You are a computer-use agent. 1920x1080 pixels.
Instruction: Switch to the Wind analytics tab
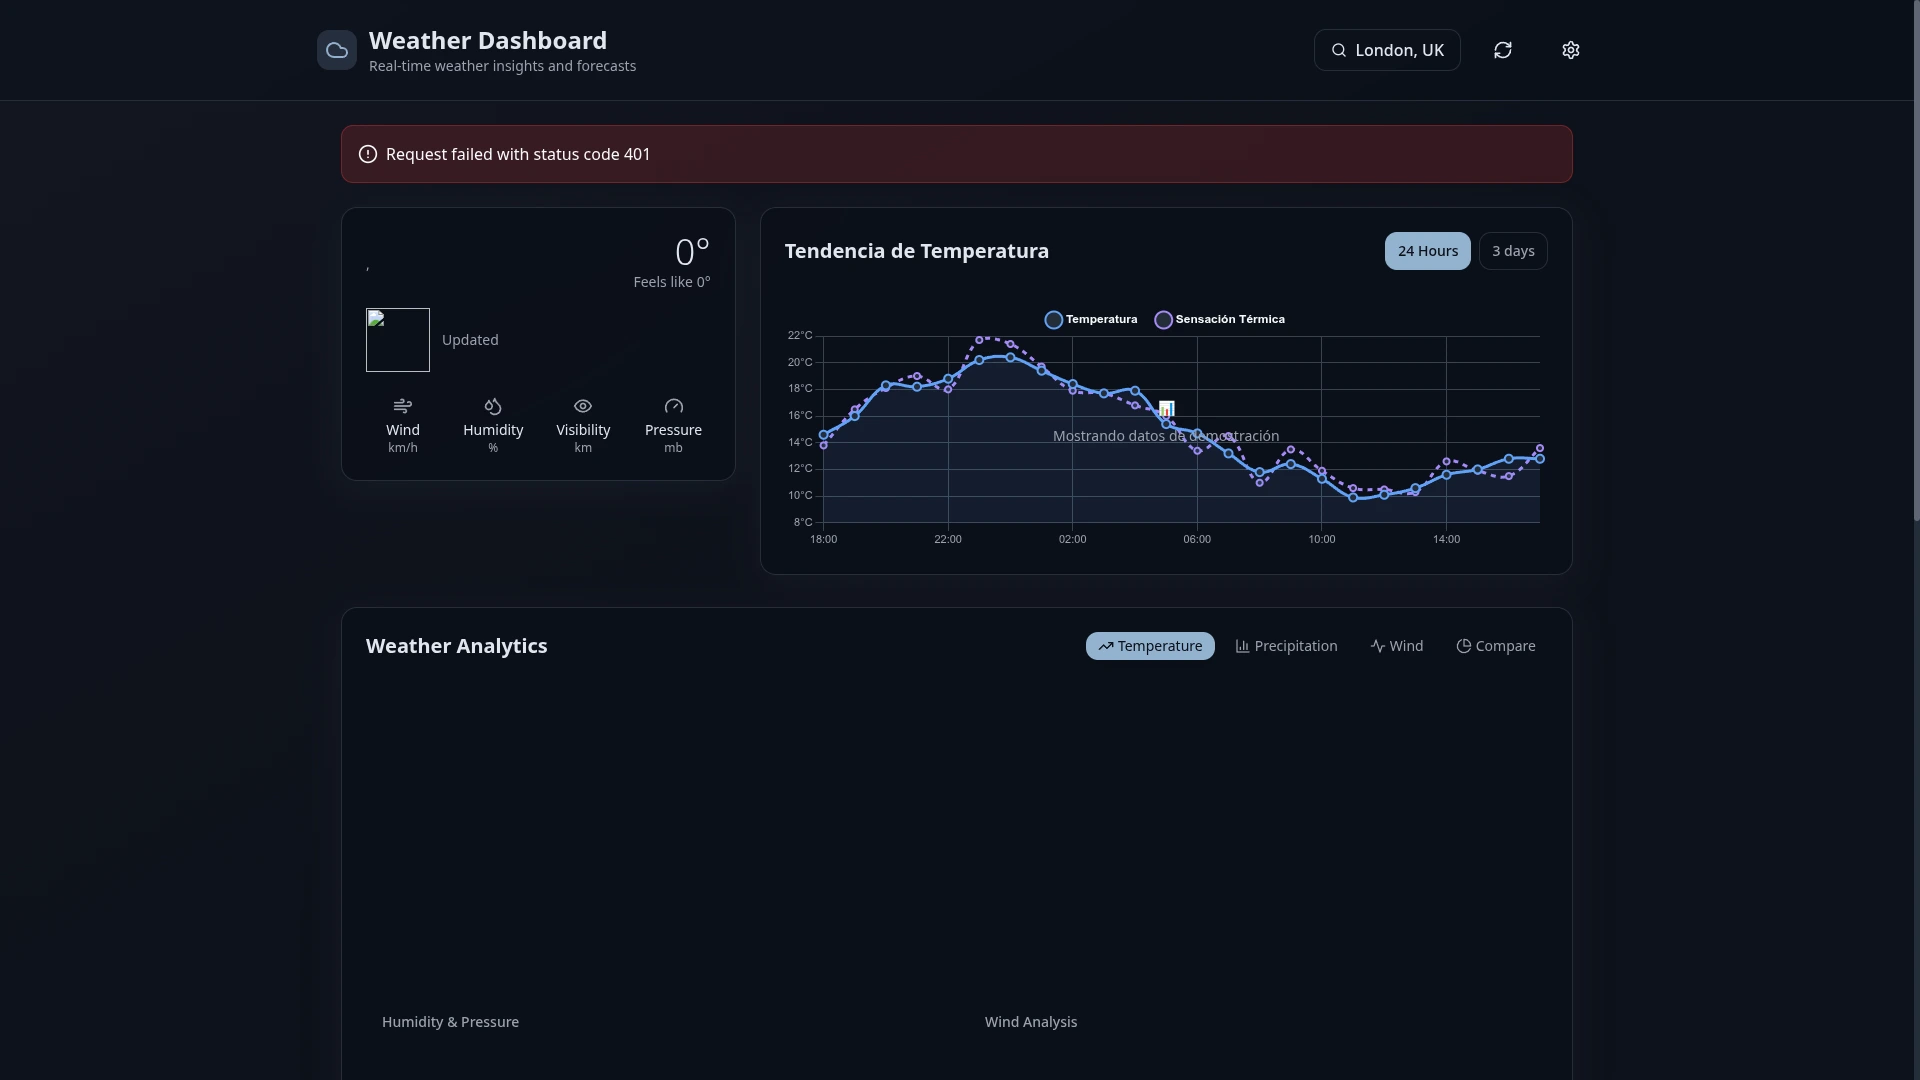[1397, 646]
